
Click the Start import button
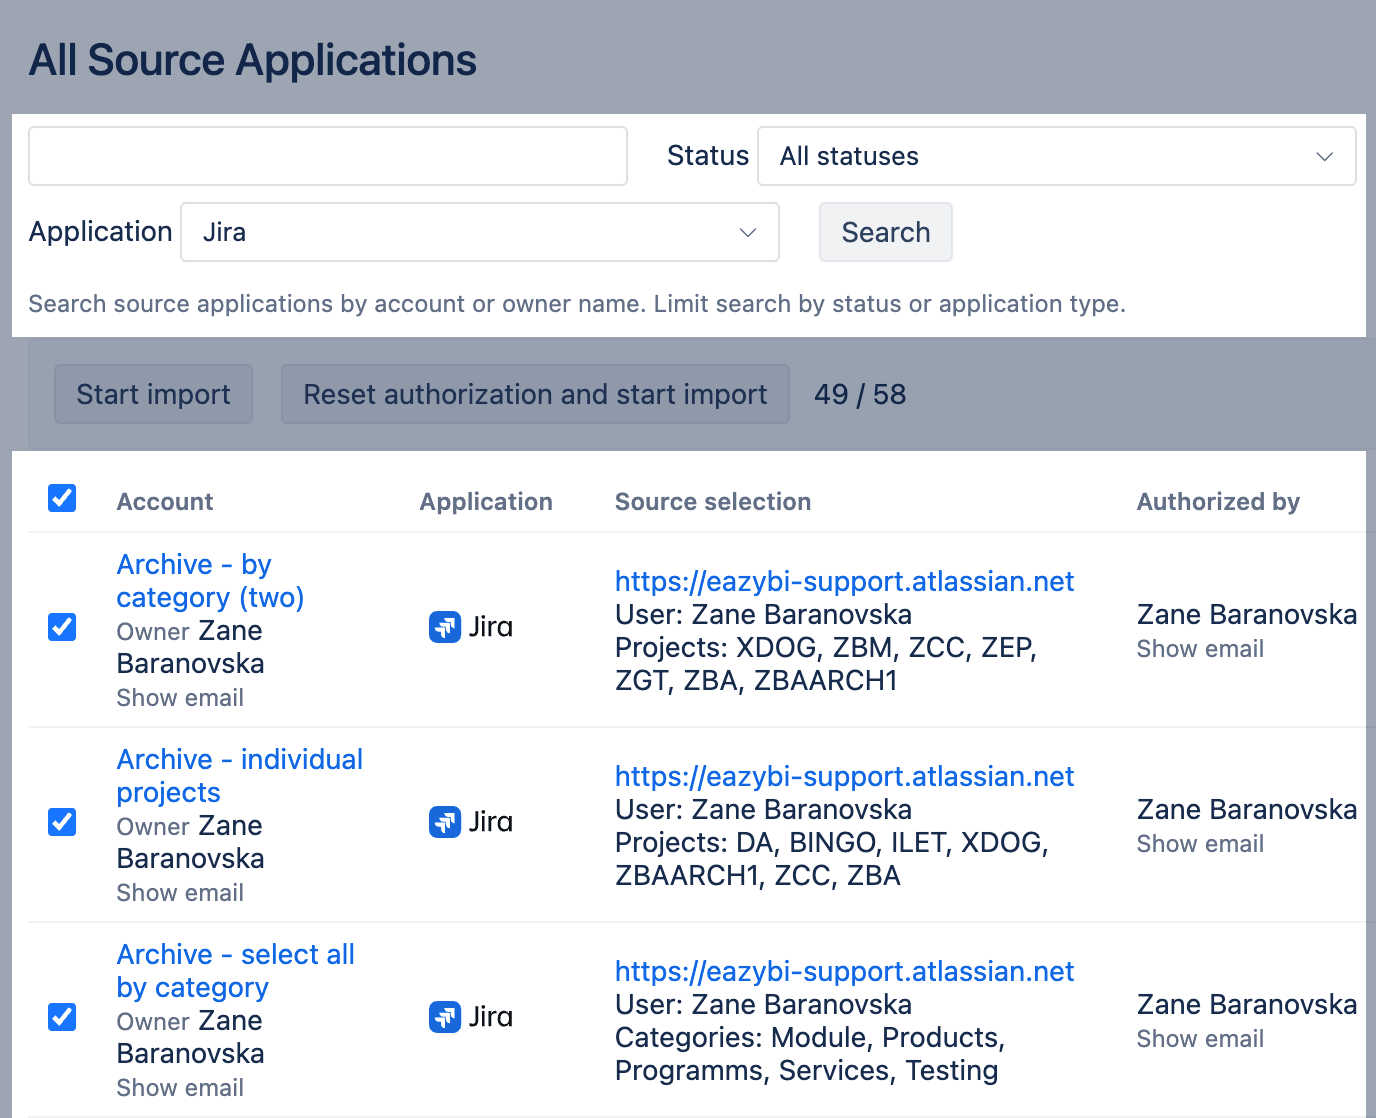(153, 394)
